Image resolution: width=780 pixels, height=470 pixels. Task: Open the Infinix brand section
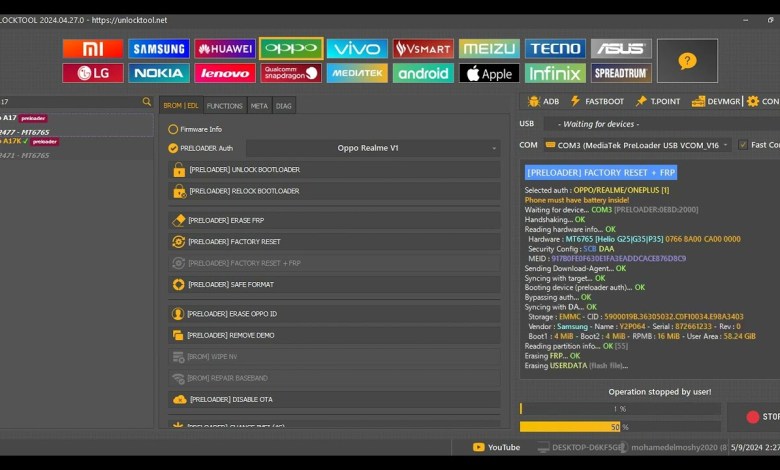click(x=555, y=73)
